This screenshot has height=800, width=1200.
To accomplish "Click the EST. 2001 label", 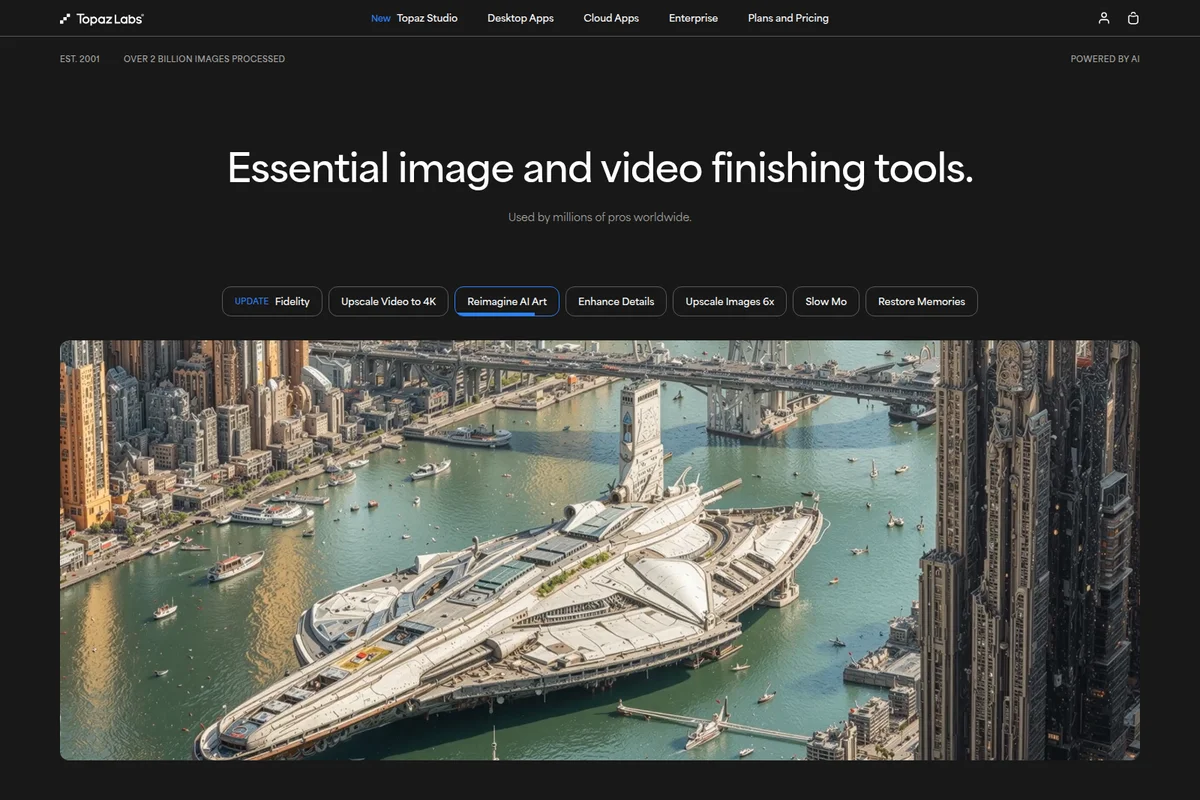I will click(80, 58).
